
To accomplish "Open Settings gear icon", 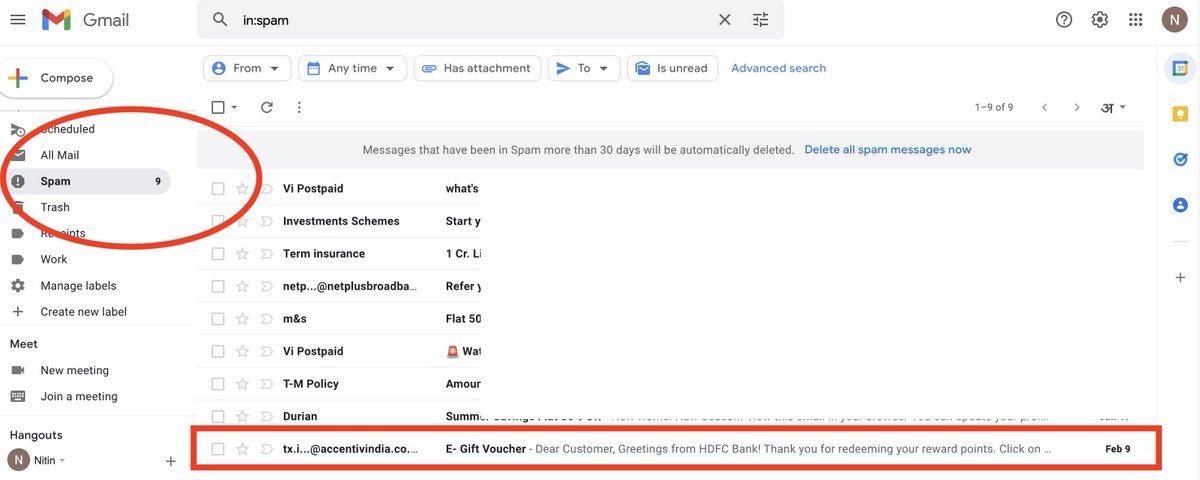I will click(1100, 20).
